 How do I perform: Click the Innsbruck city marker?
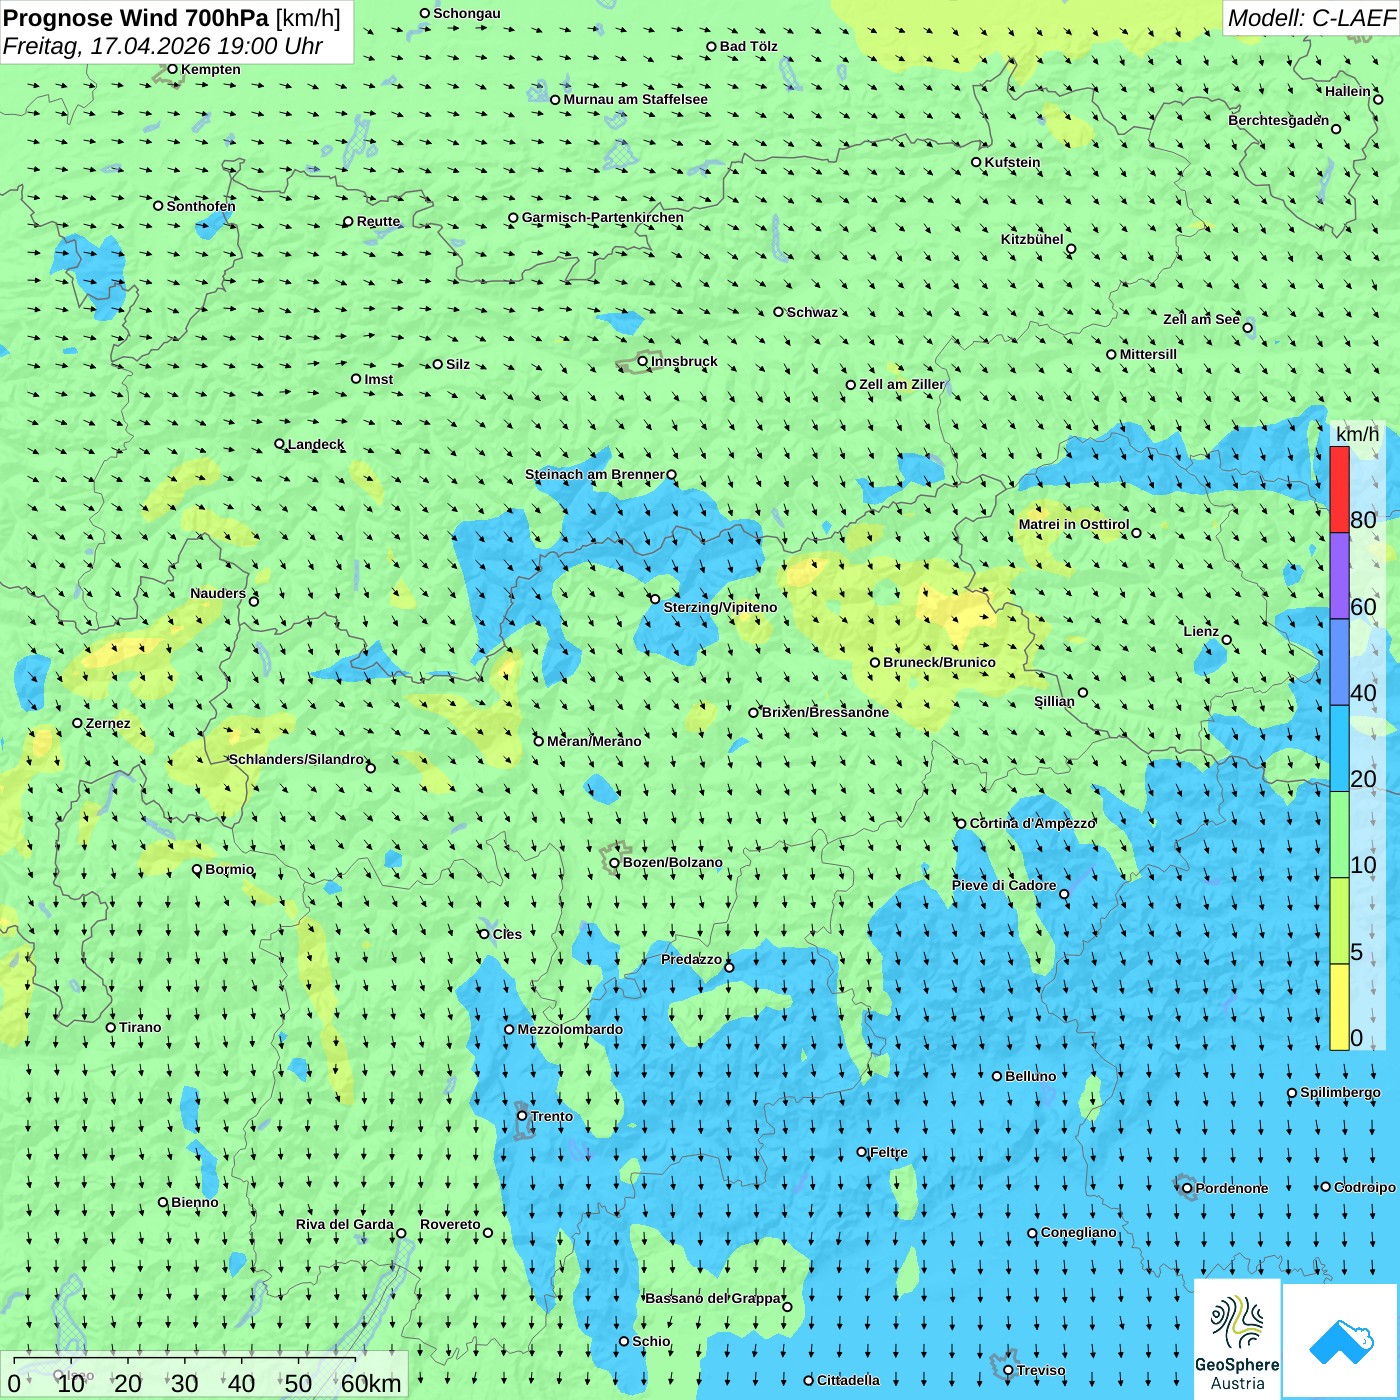coord(643,361)
